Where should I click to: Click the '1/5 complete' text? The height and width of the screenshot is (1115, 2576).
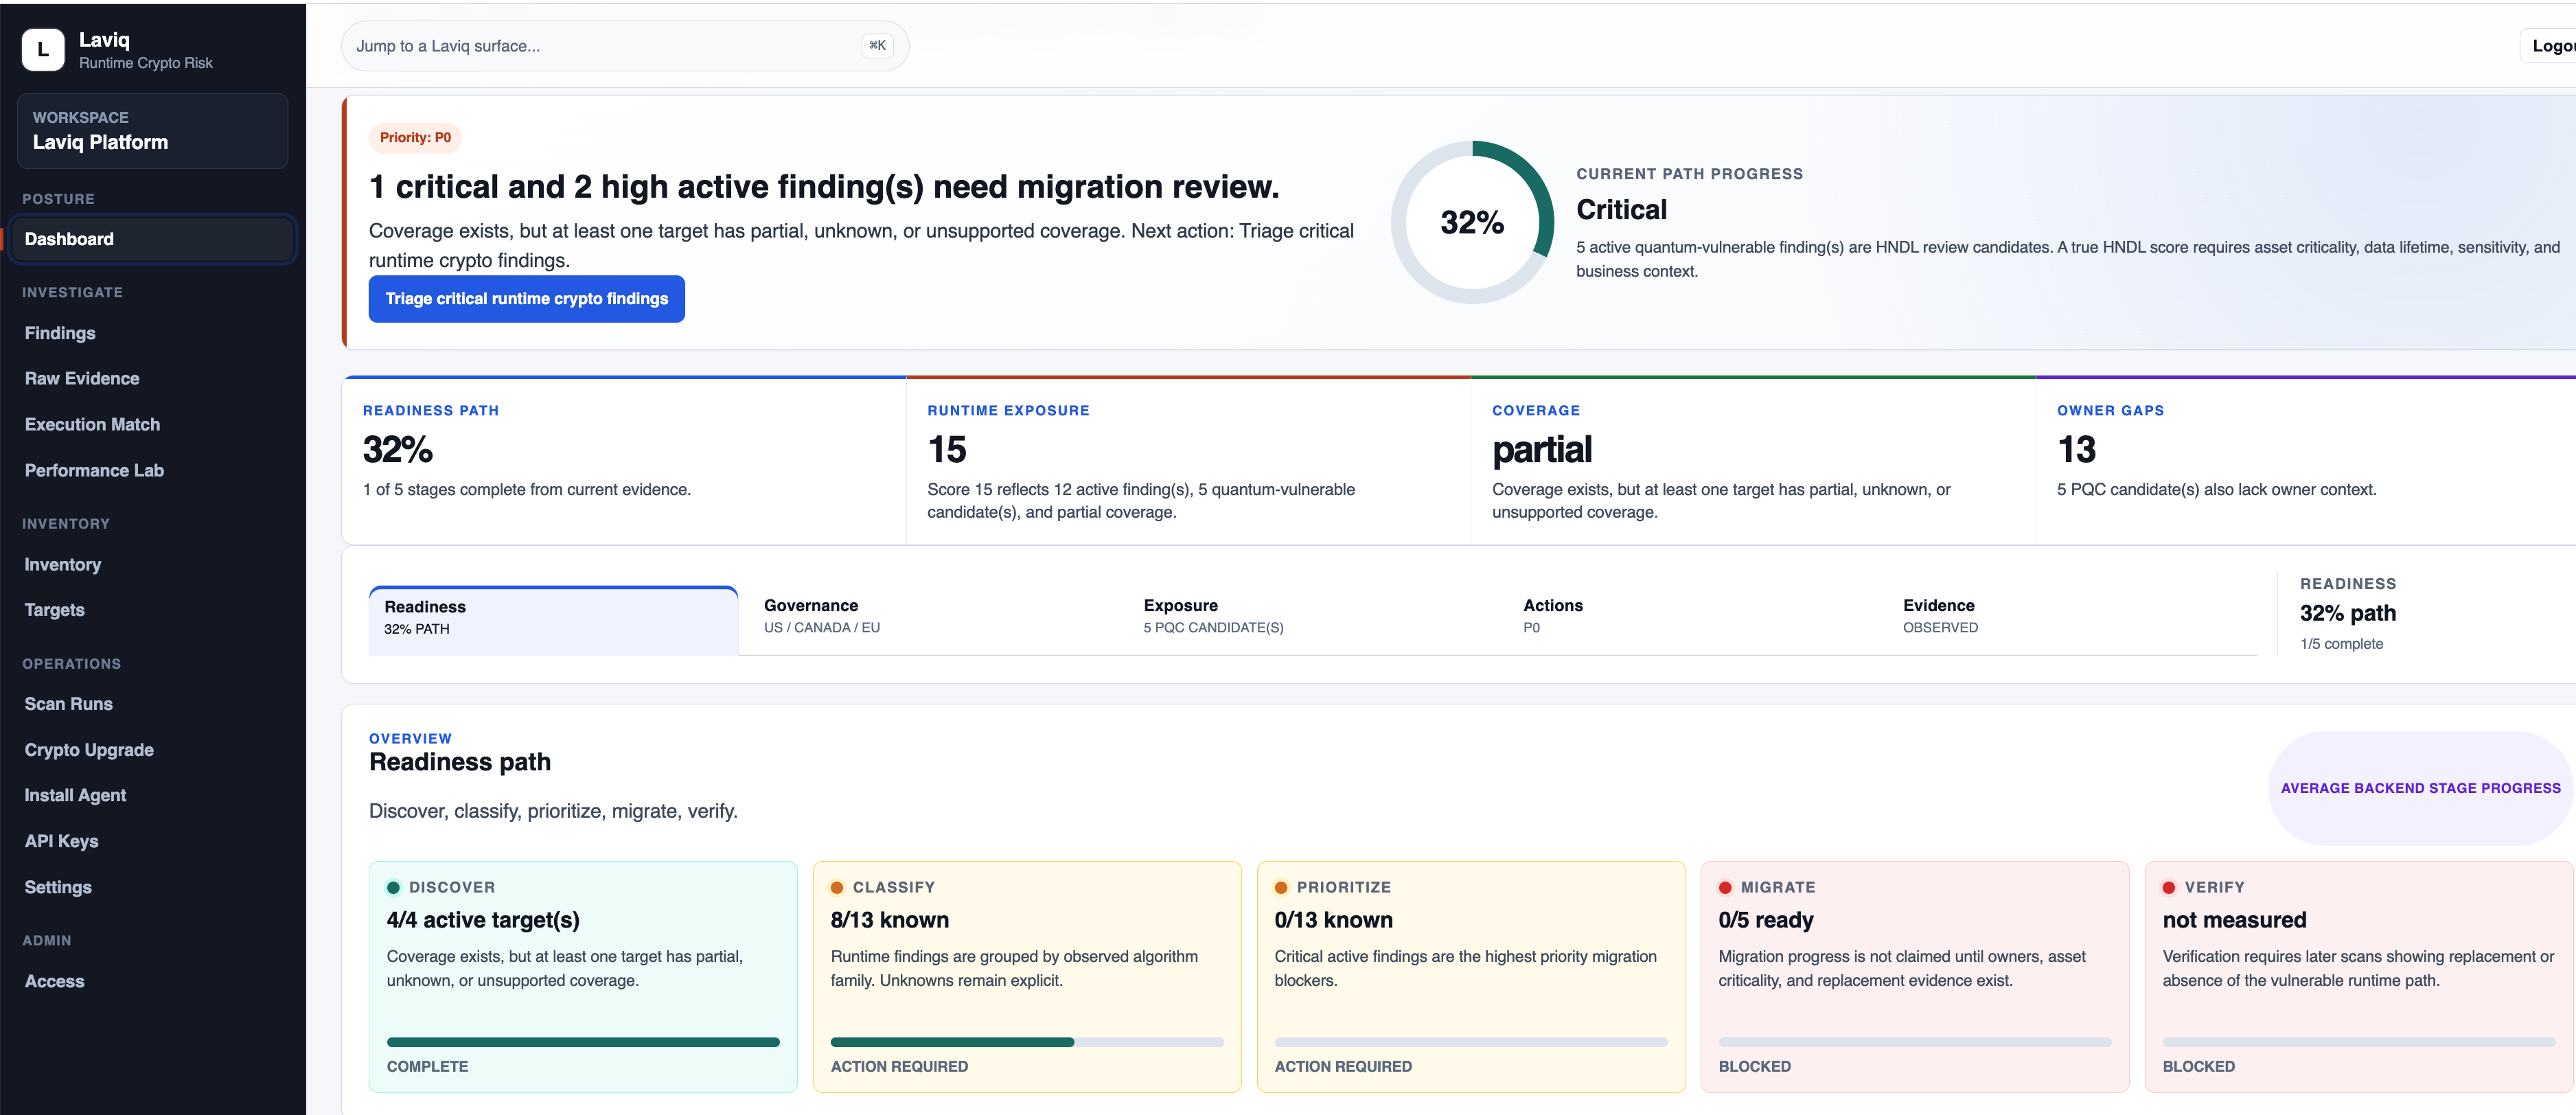pyautogui.click(x=2341, y=644)
